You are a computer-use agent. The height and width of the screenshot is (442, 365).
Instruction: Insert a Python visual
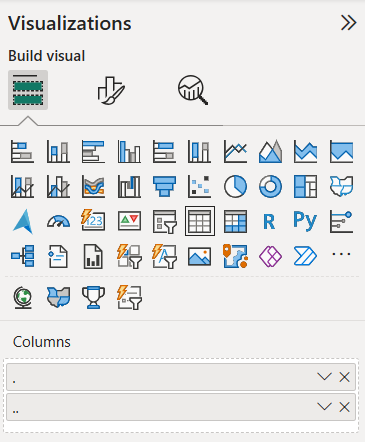tap(305, 221)
